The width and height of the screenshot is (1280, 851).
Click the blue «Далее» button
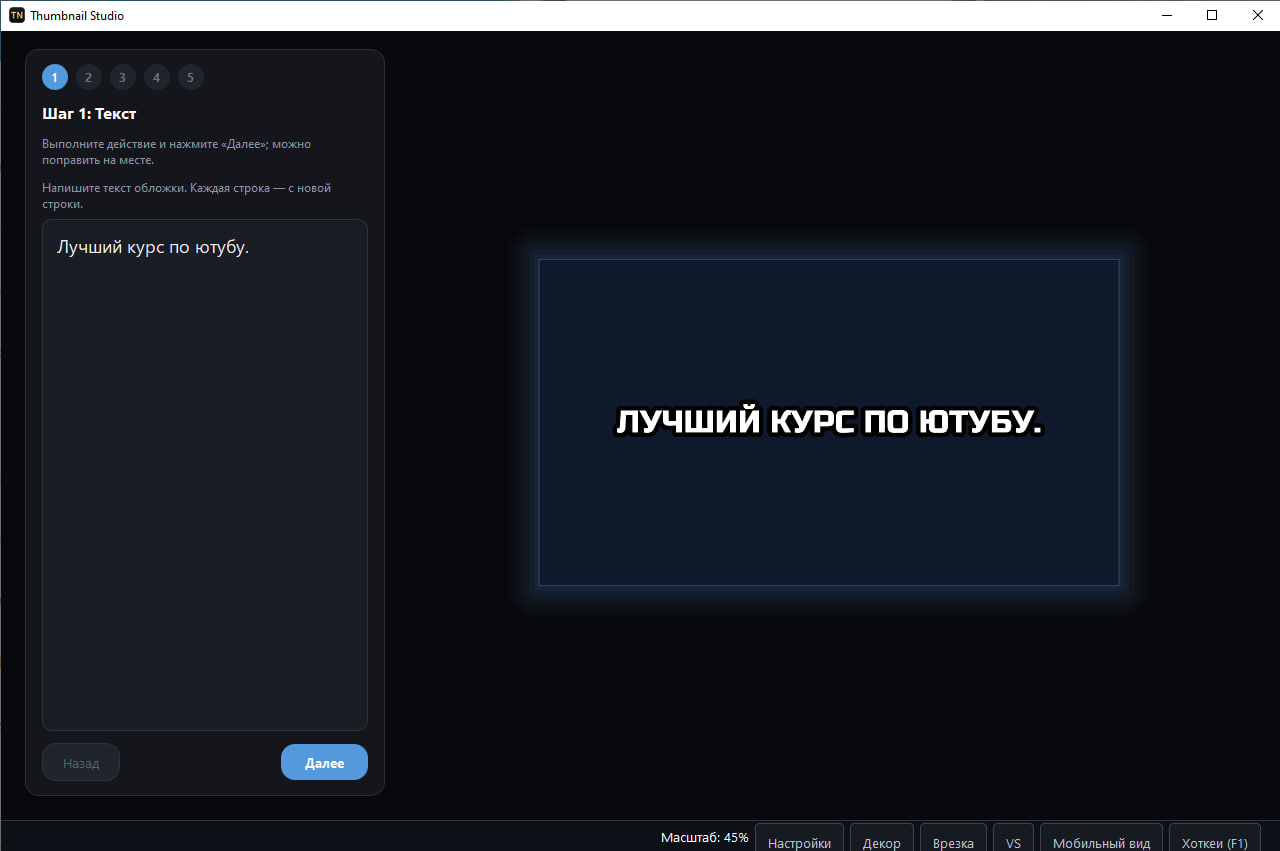[324, 762]
